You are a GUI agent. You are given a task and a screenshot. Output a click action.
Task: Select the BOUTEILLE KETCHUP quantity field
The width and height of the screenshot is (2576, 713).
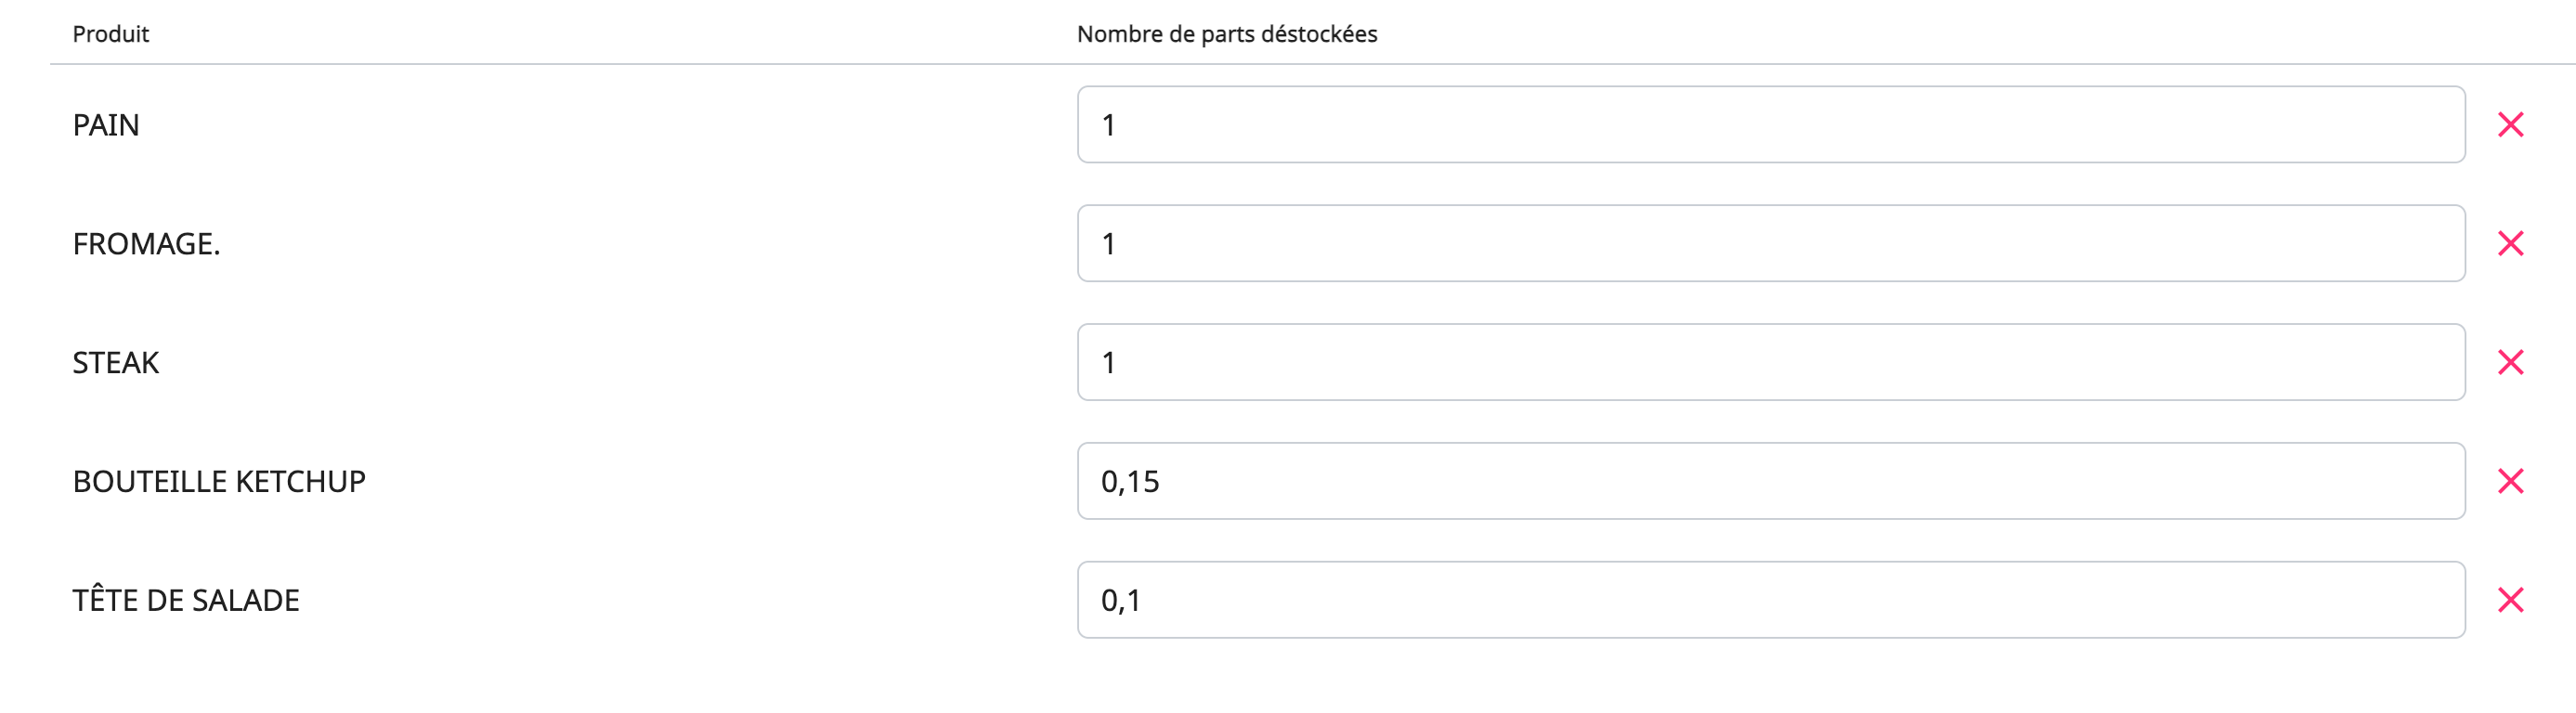(x=1770, y=481)
